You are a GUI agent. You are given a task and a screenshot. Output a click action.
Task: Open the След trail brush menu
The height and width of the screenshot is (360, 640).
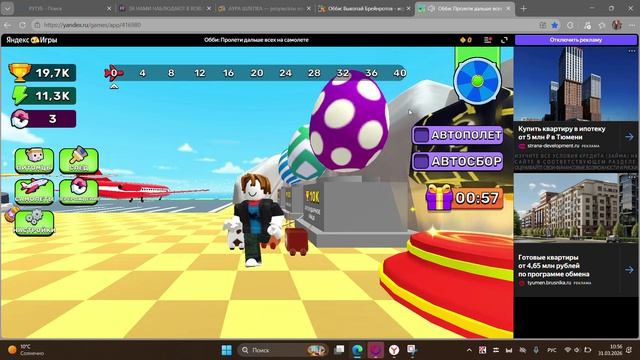79,160
